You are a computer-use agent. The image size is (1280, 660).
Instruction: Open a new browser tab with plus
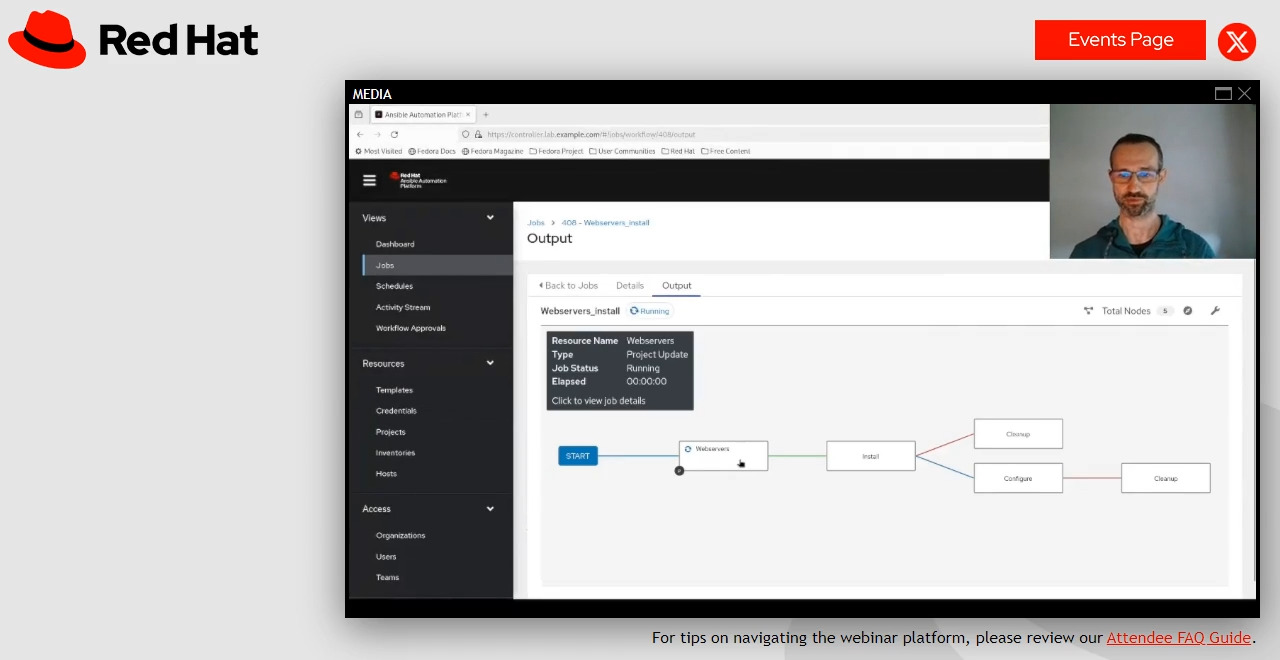[486, 115]
